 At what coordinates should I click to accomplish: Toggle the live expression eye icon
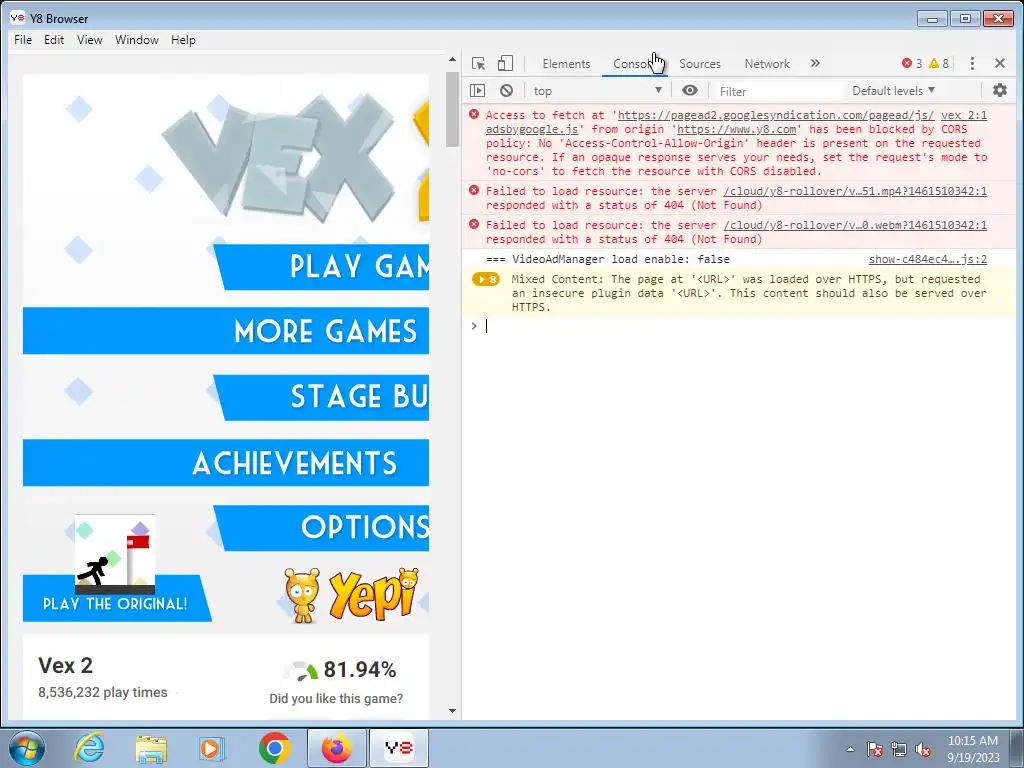(x=690, y=91)
